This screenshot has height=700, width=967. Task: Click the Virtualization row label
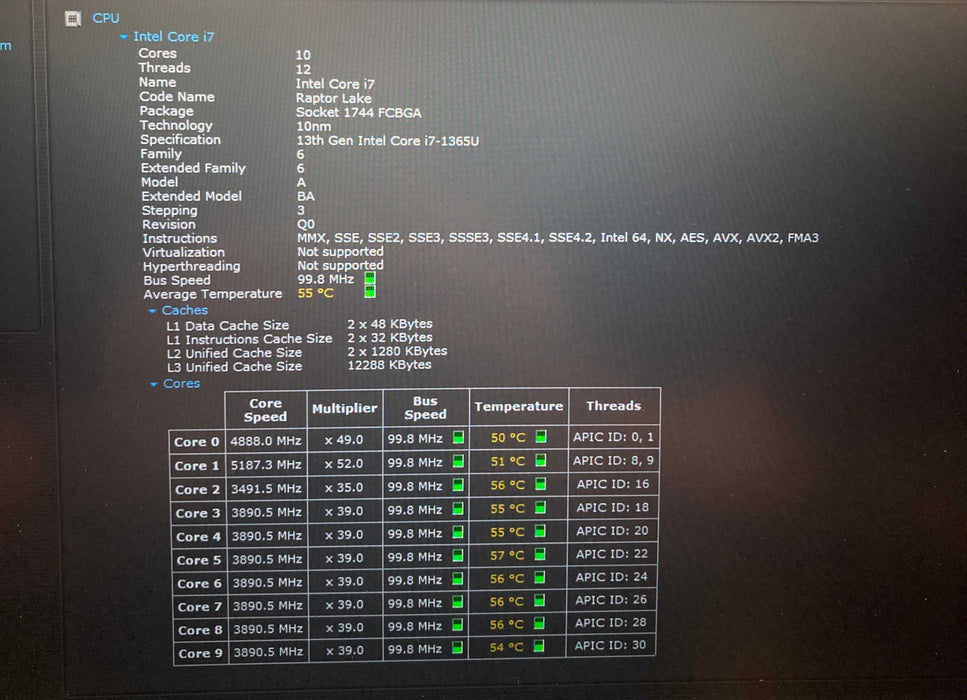[184, 253]
